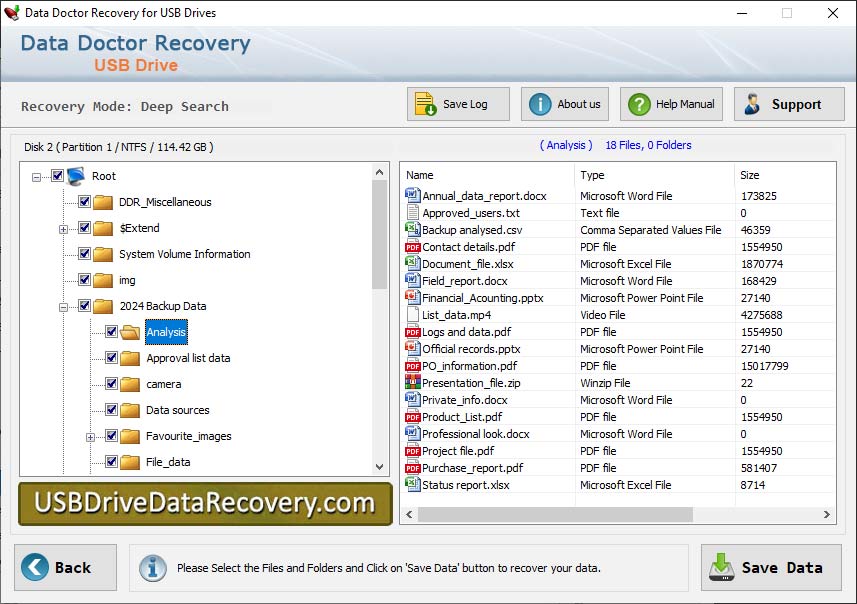Click the Save Log icon
The width and height of the screenshot is (857, 604).
click(x=422, y=103)
